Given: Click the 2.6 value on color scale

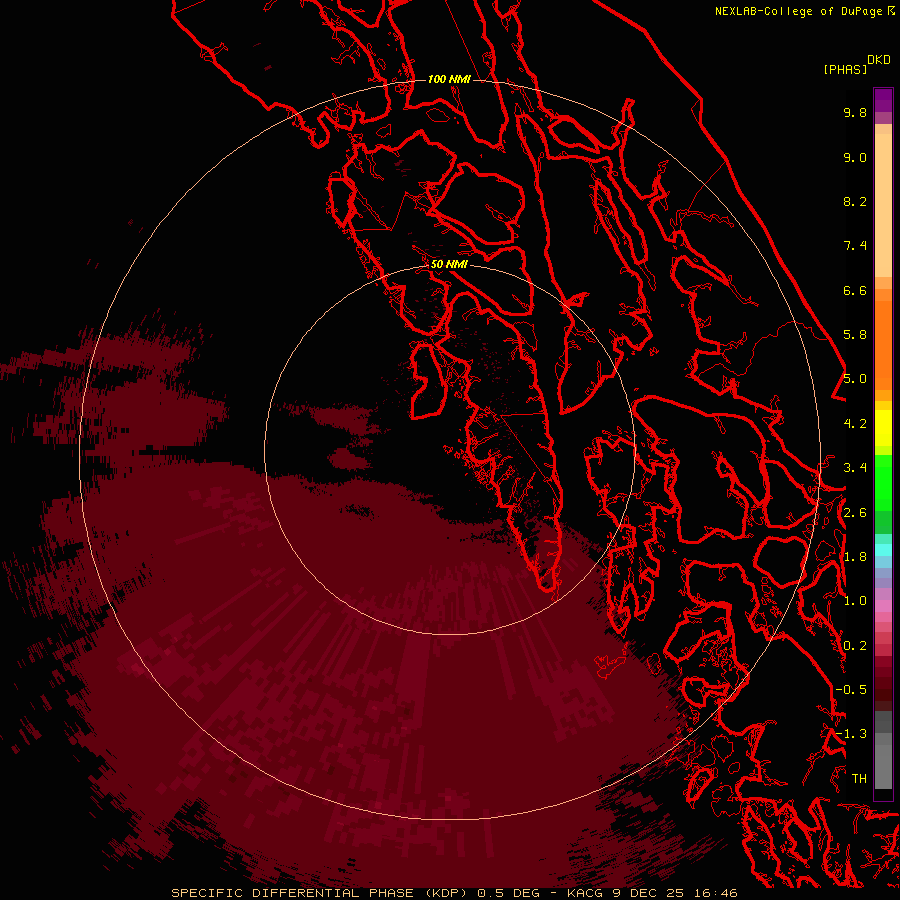Looking at the screenshot, I should click(855, 513).
